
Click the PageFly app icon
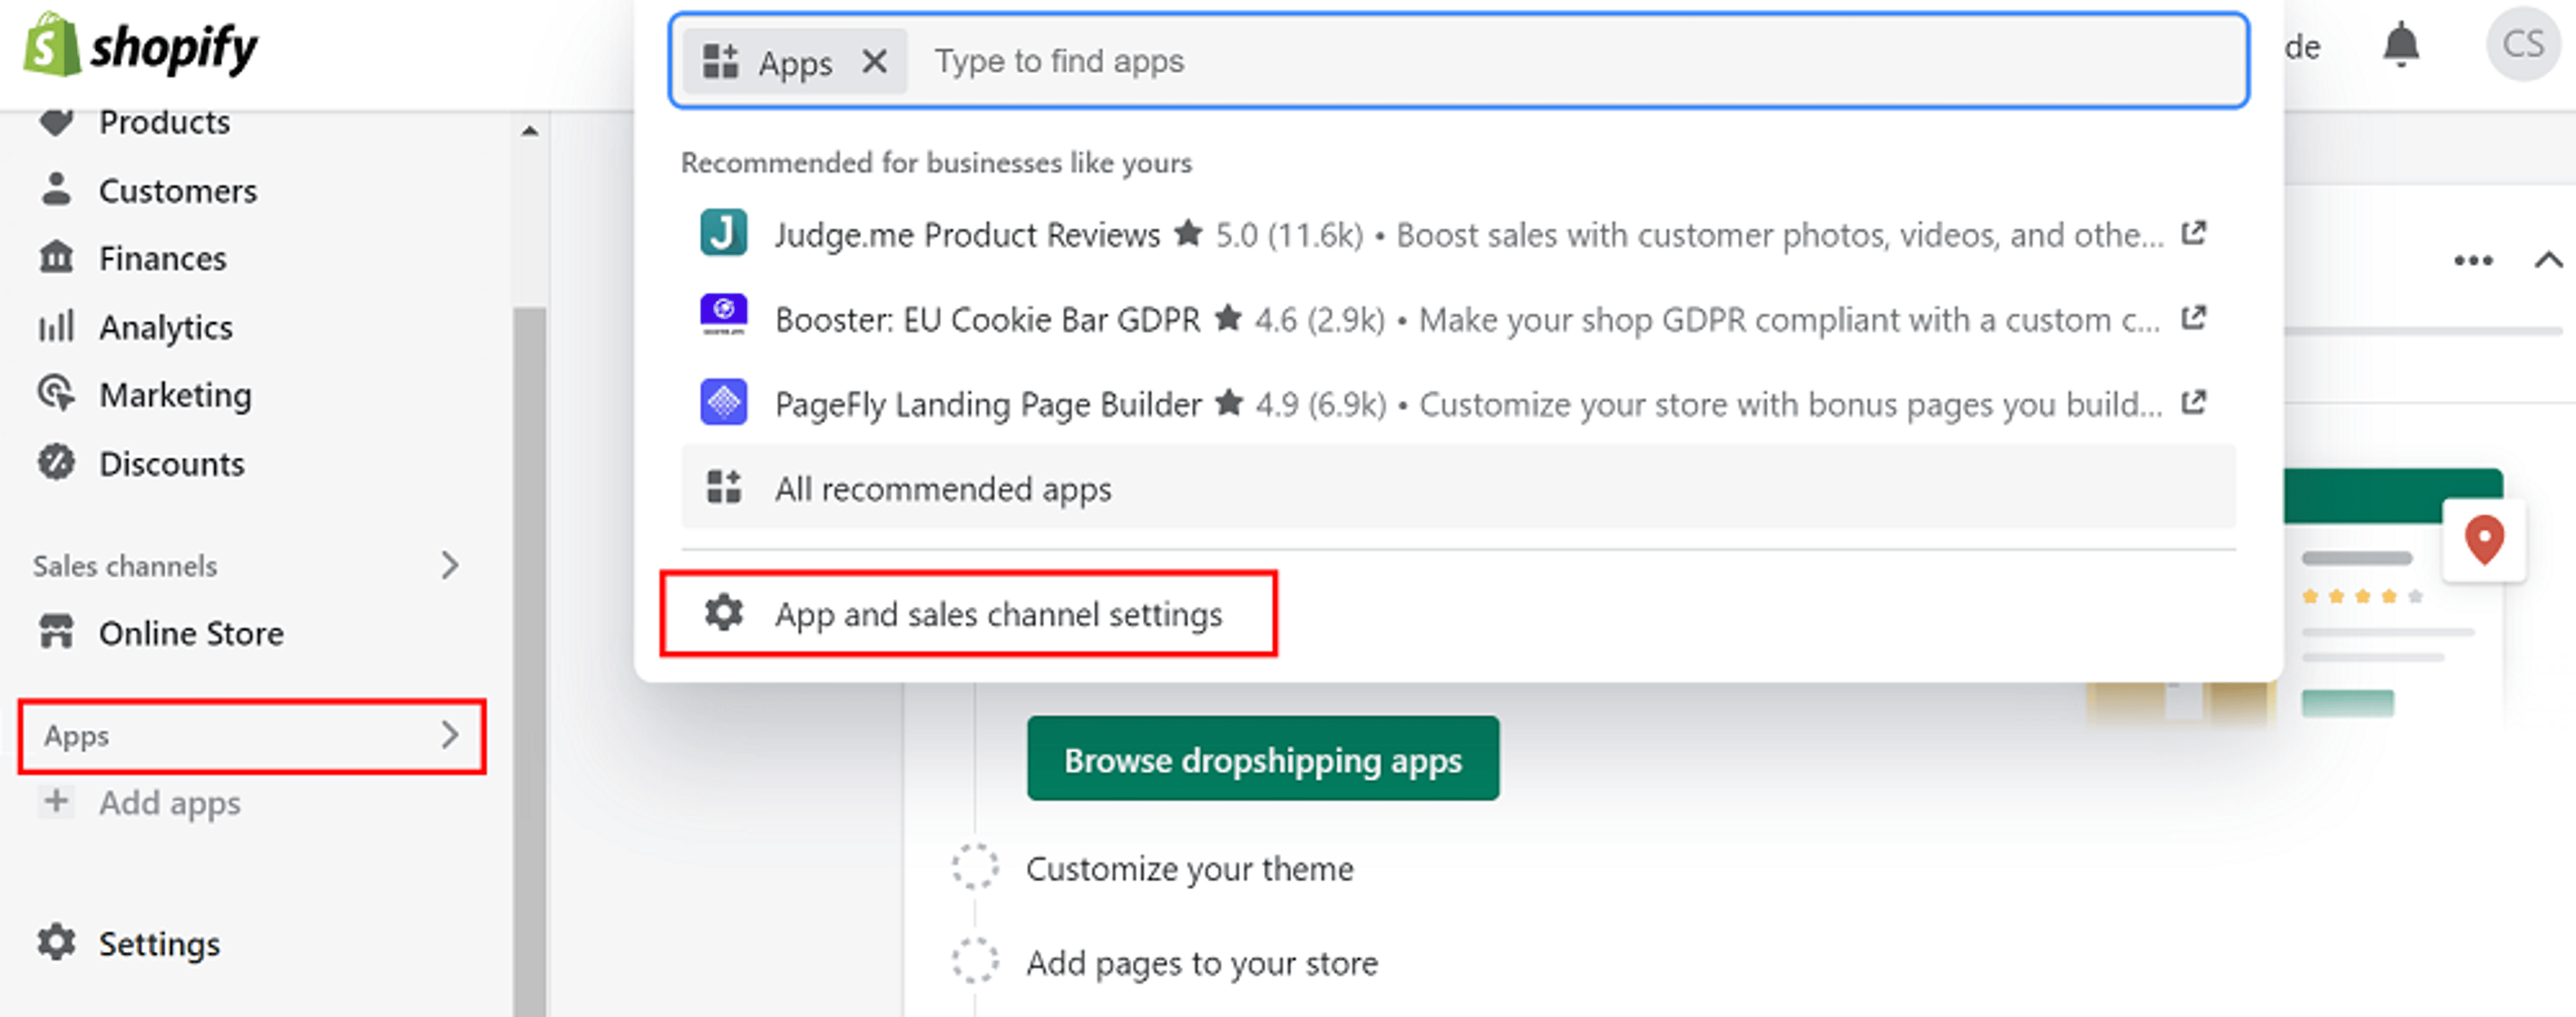[723, 402]
